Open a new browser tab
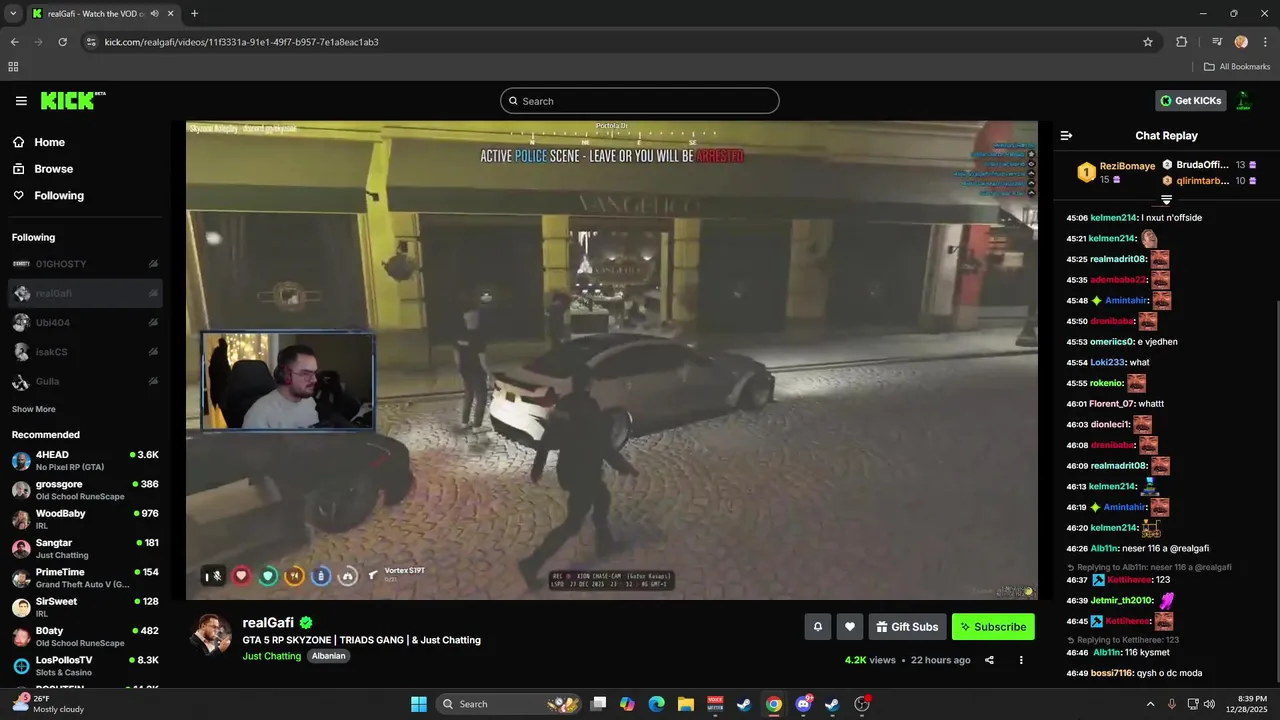The width and height of the screenshot is (1280, 720). tap(194, 13)
